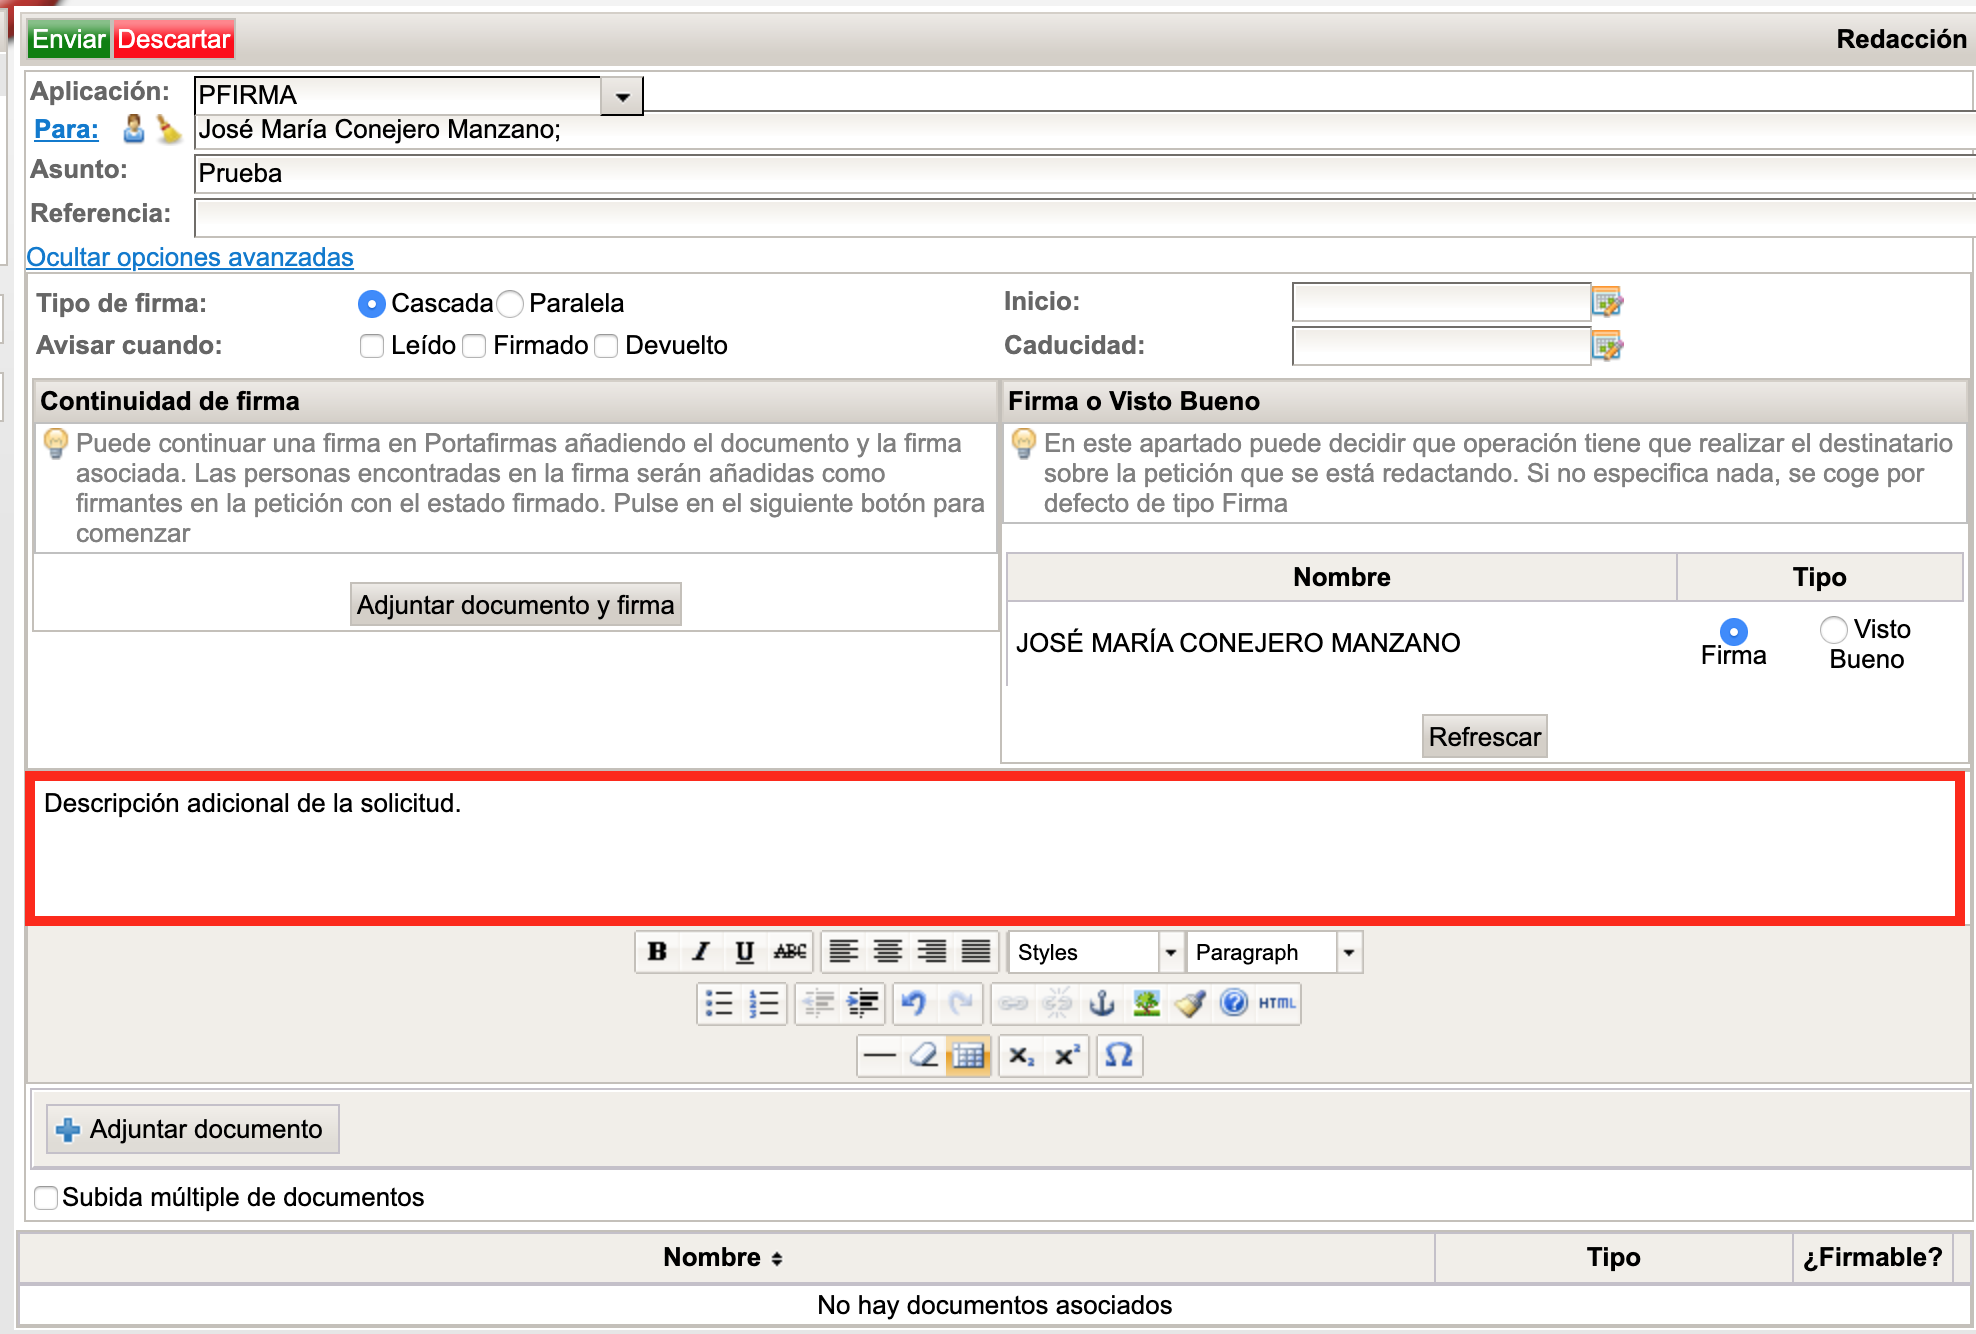Select the Paralela signature type

coord(511,303)
